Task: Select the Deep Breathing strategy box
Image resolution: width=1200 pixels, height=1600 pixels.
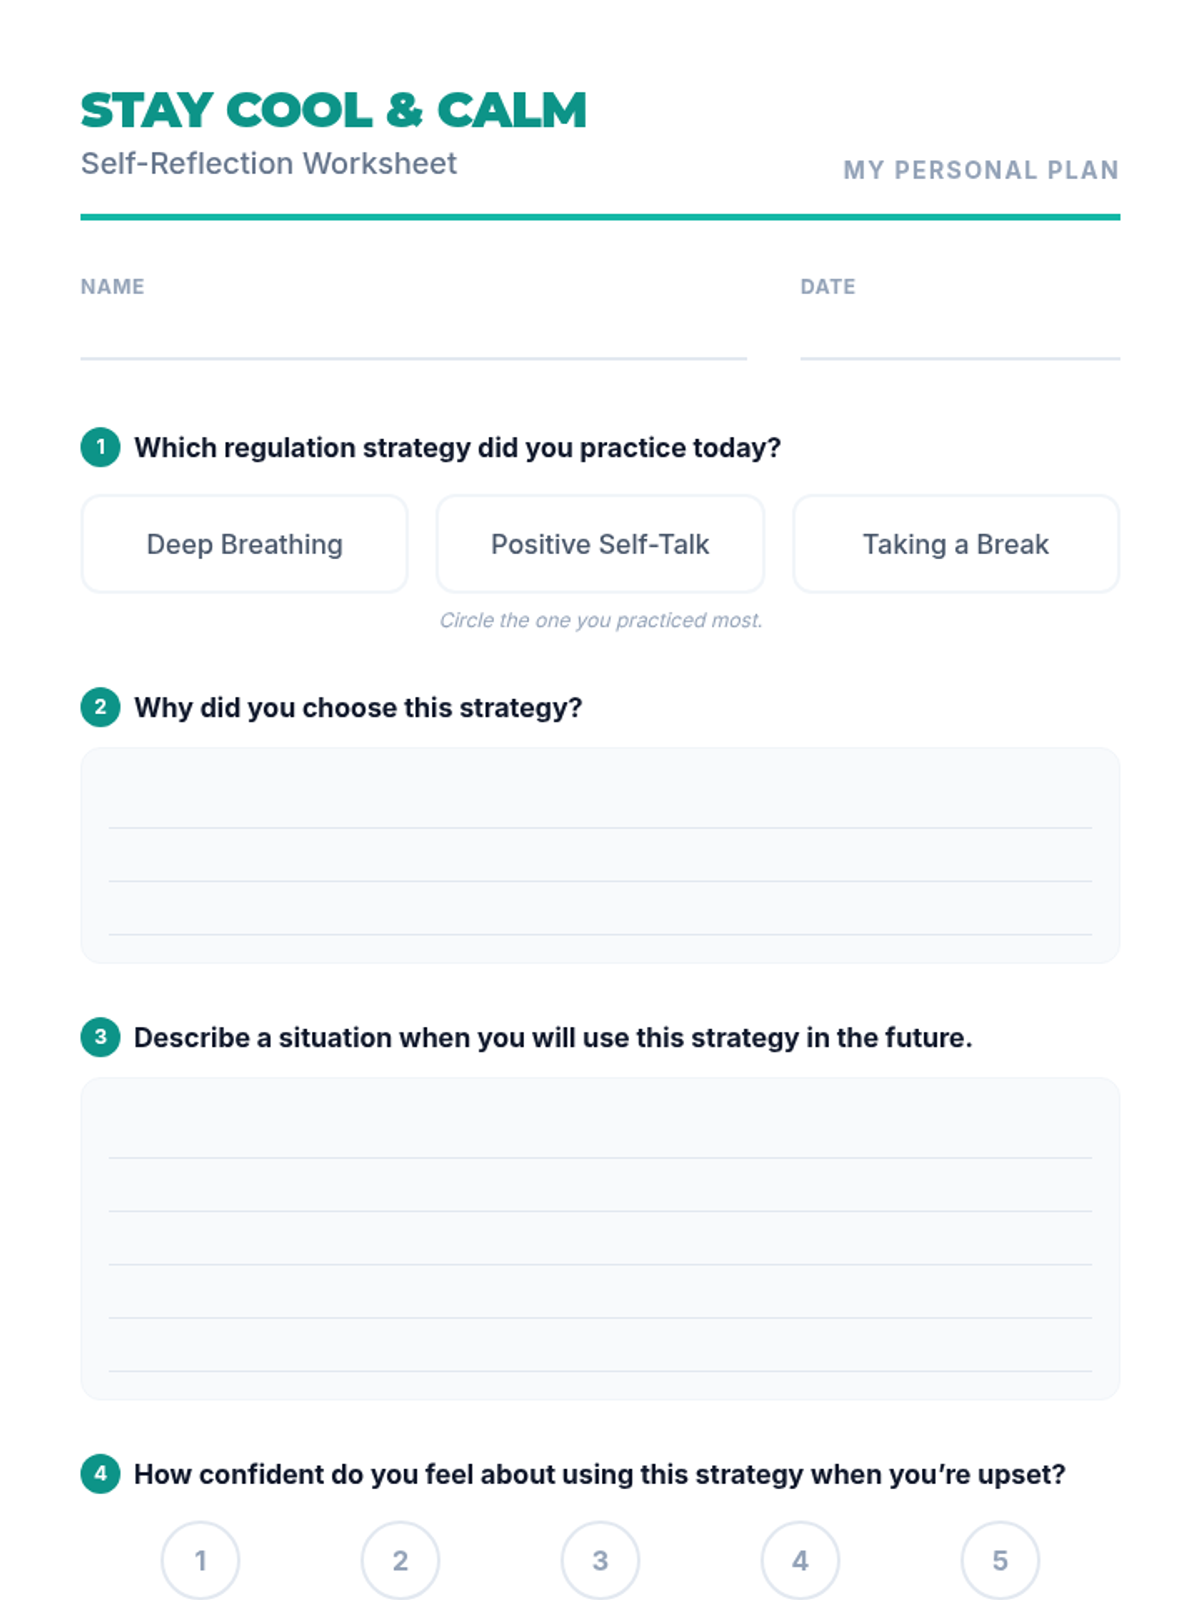Action: [x=244, y=544]
